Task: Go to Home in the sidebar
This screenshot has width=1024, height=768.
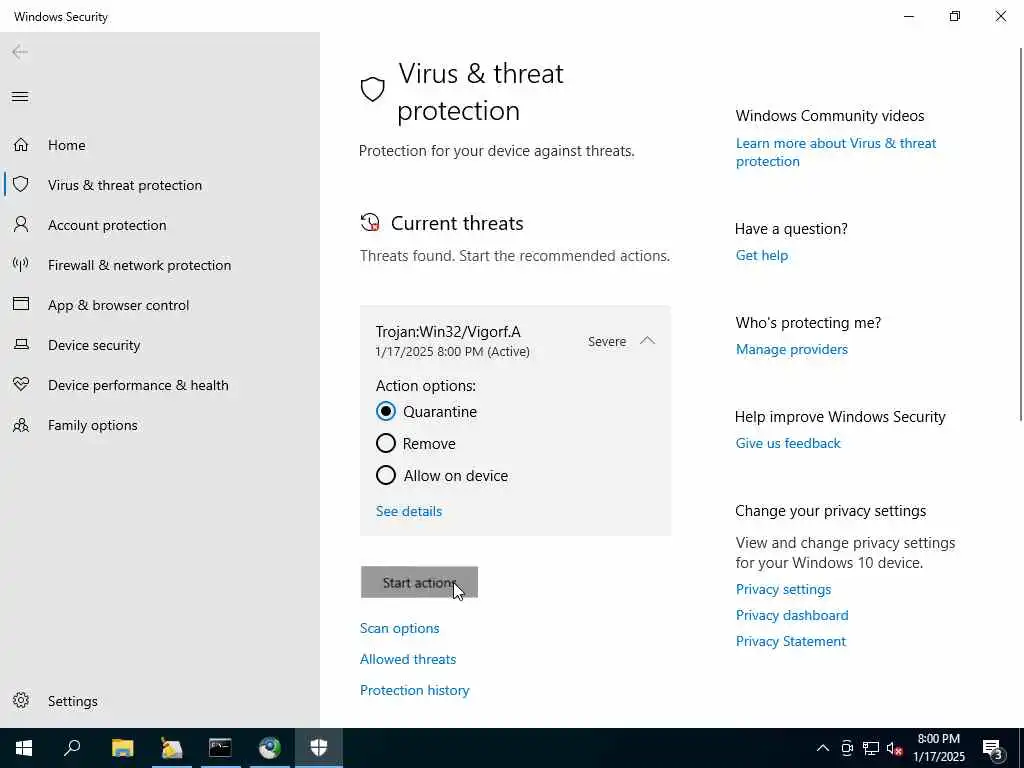Action: coord(67,145)
